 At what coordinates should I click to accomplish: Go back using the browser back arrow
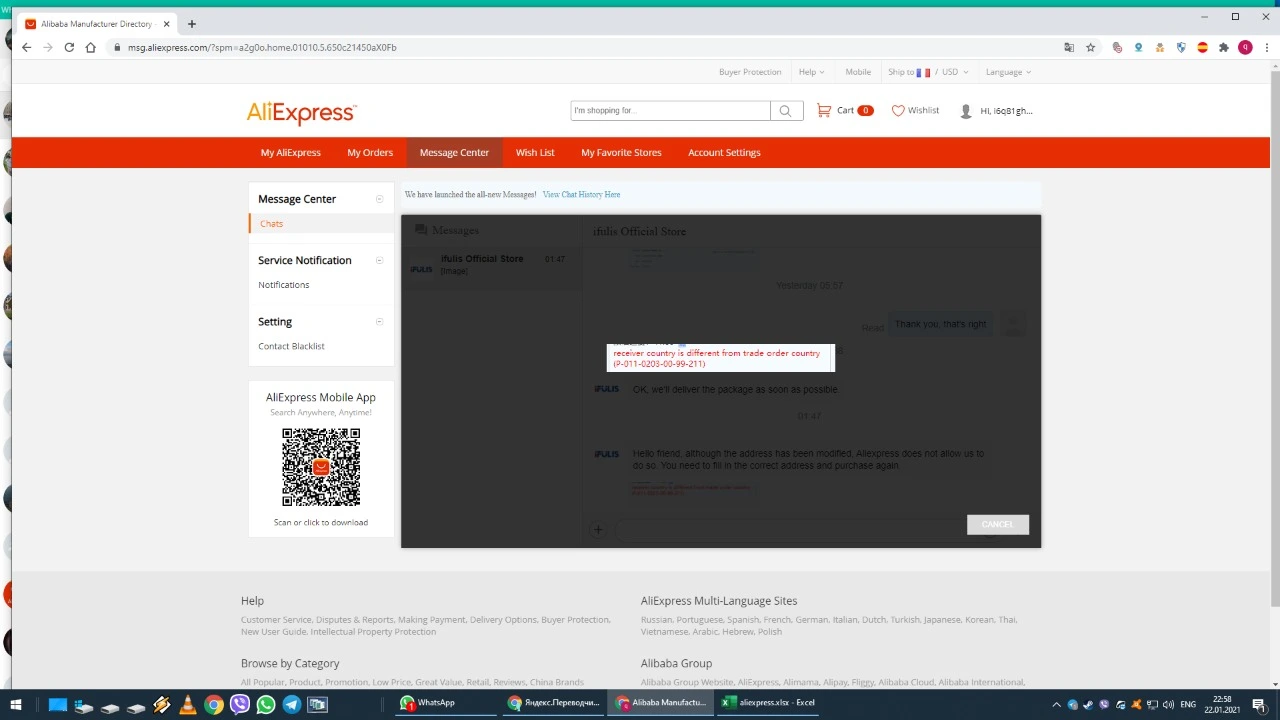[27, 47]
